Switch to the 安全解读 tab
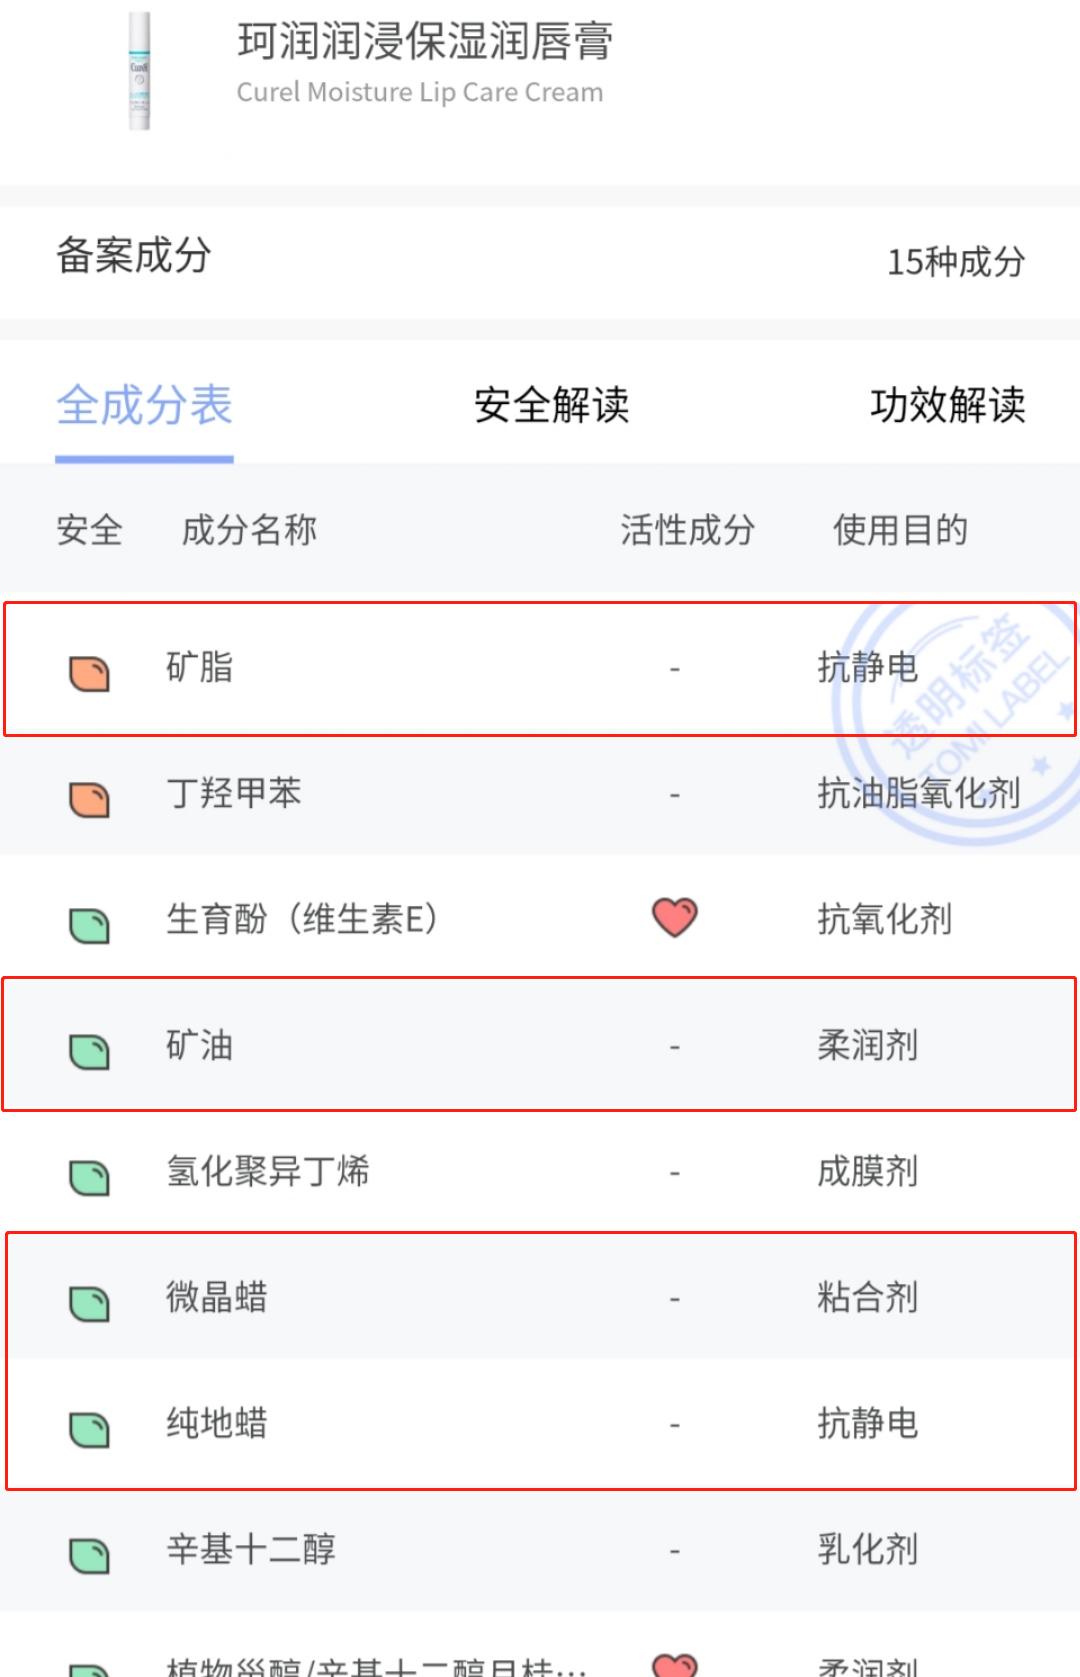The height and width of the screenshot is (1677, 1080). (x=551, y=406)
